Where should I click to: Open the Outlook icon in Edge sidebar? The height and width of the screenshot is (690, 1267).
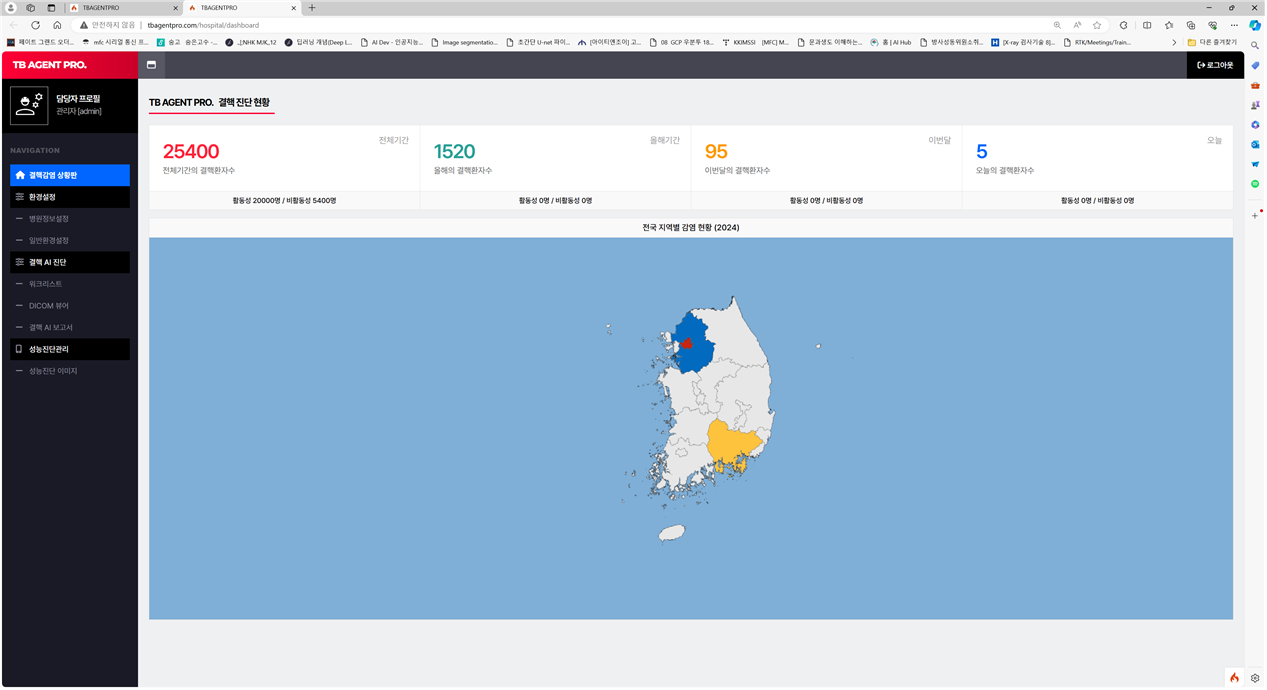click(1255, 145)
